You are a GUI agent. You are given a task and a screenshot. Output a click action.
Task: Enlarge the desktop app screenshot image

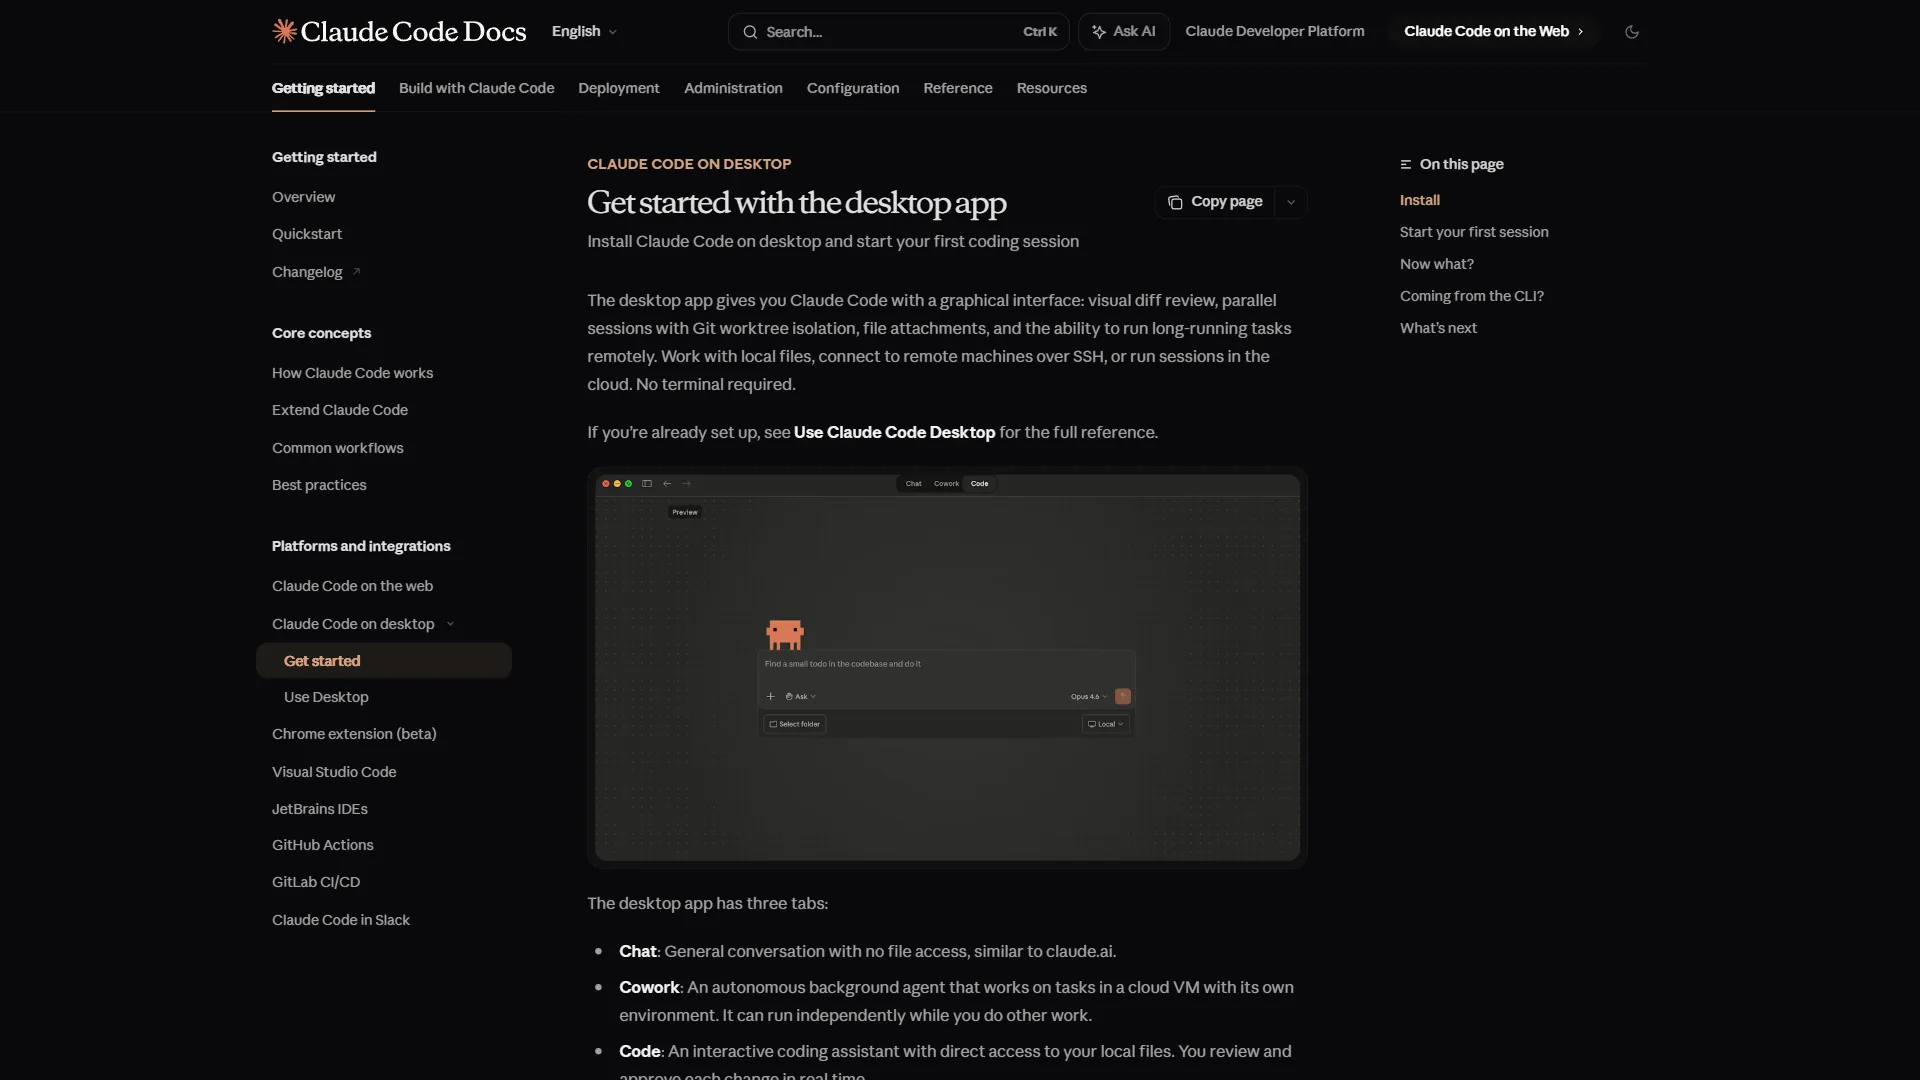(x=947, y=667)
